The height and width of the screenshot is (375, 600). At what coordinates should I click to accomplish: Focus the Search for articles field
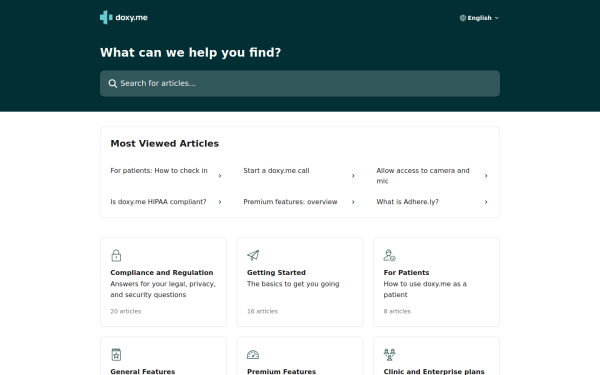[x=300, y=83]
